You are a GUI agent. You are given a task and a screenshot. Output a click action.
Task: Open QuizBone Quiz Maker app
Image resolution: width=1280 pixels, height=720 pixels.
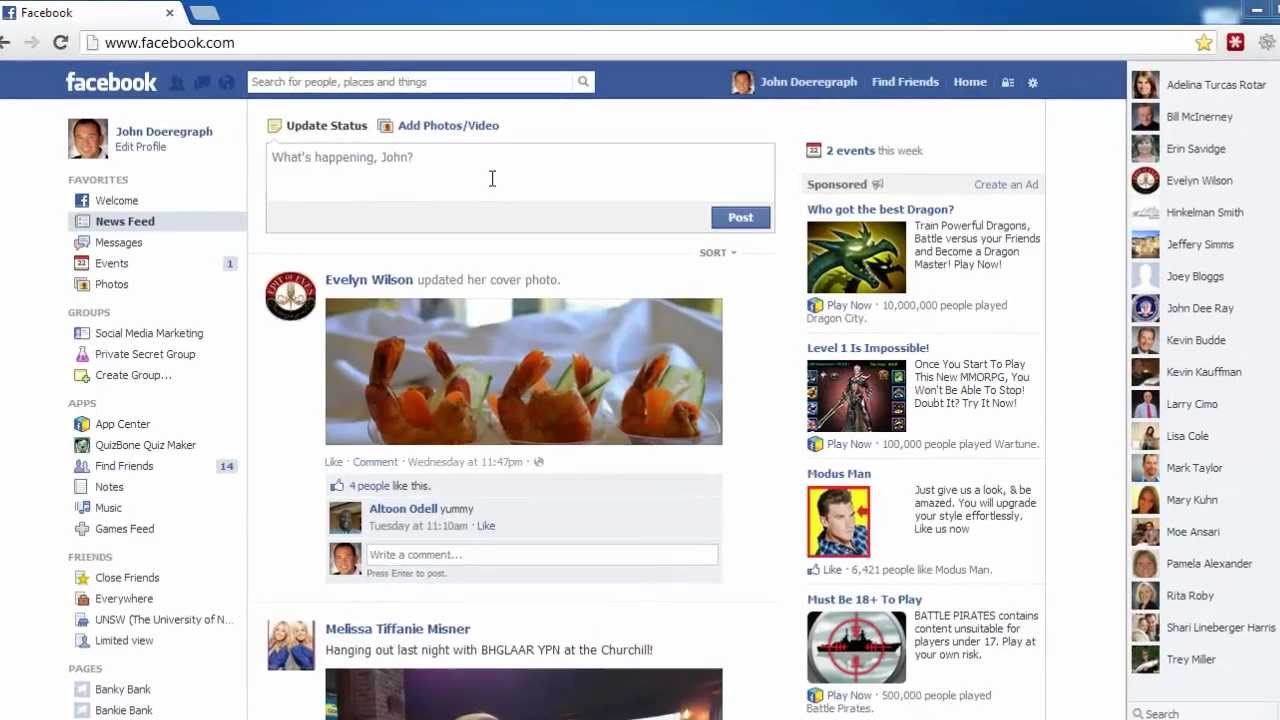145,445
